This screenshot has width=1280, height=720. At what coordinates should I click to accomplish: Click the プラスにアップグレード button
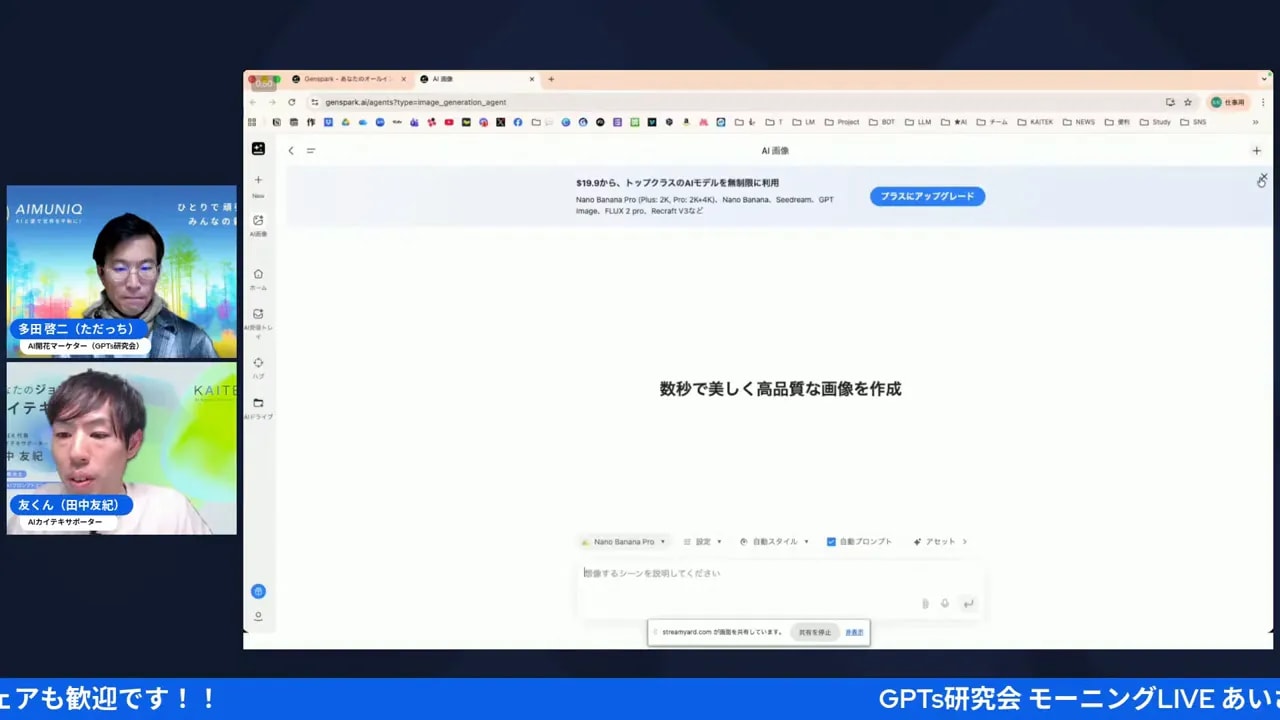click(927, 196)
